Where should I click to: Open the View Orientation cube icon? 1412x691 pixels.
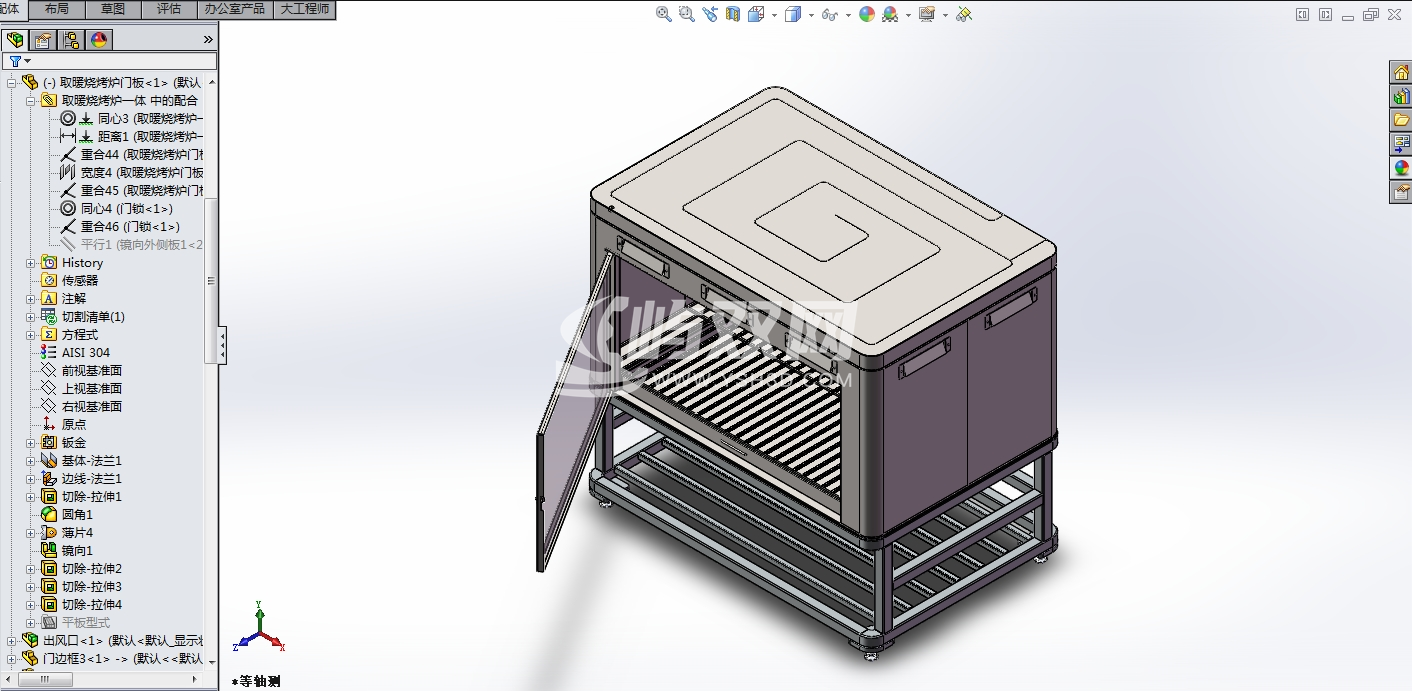(x=756, y=14)
